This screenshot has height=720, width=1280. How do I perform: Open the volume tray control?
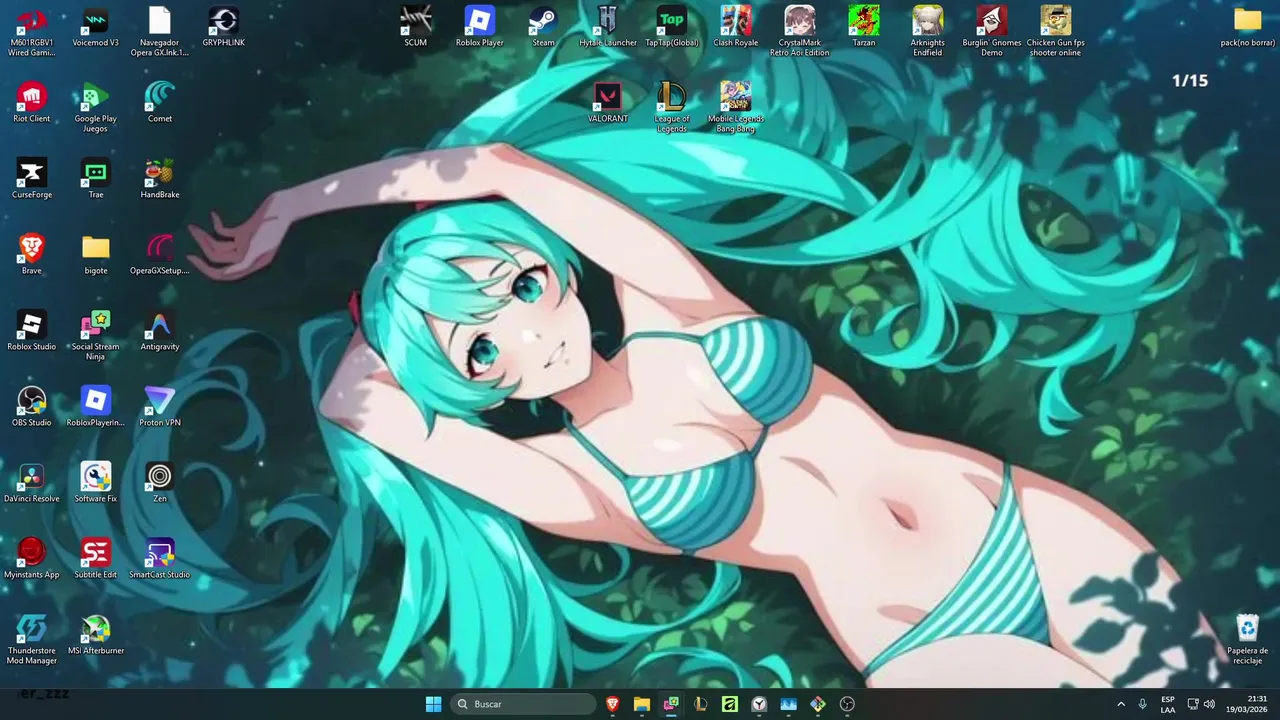(1210, 704)
